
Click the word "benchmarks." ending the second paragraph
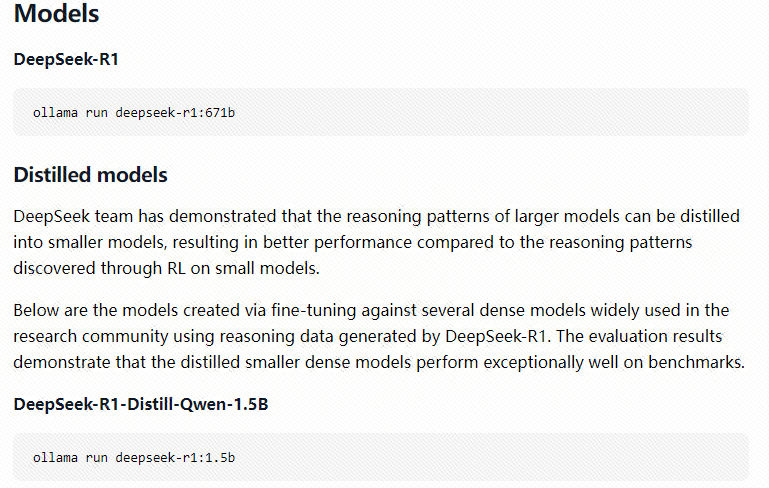click(696, 362)
